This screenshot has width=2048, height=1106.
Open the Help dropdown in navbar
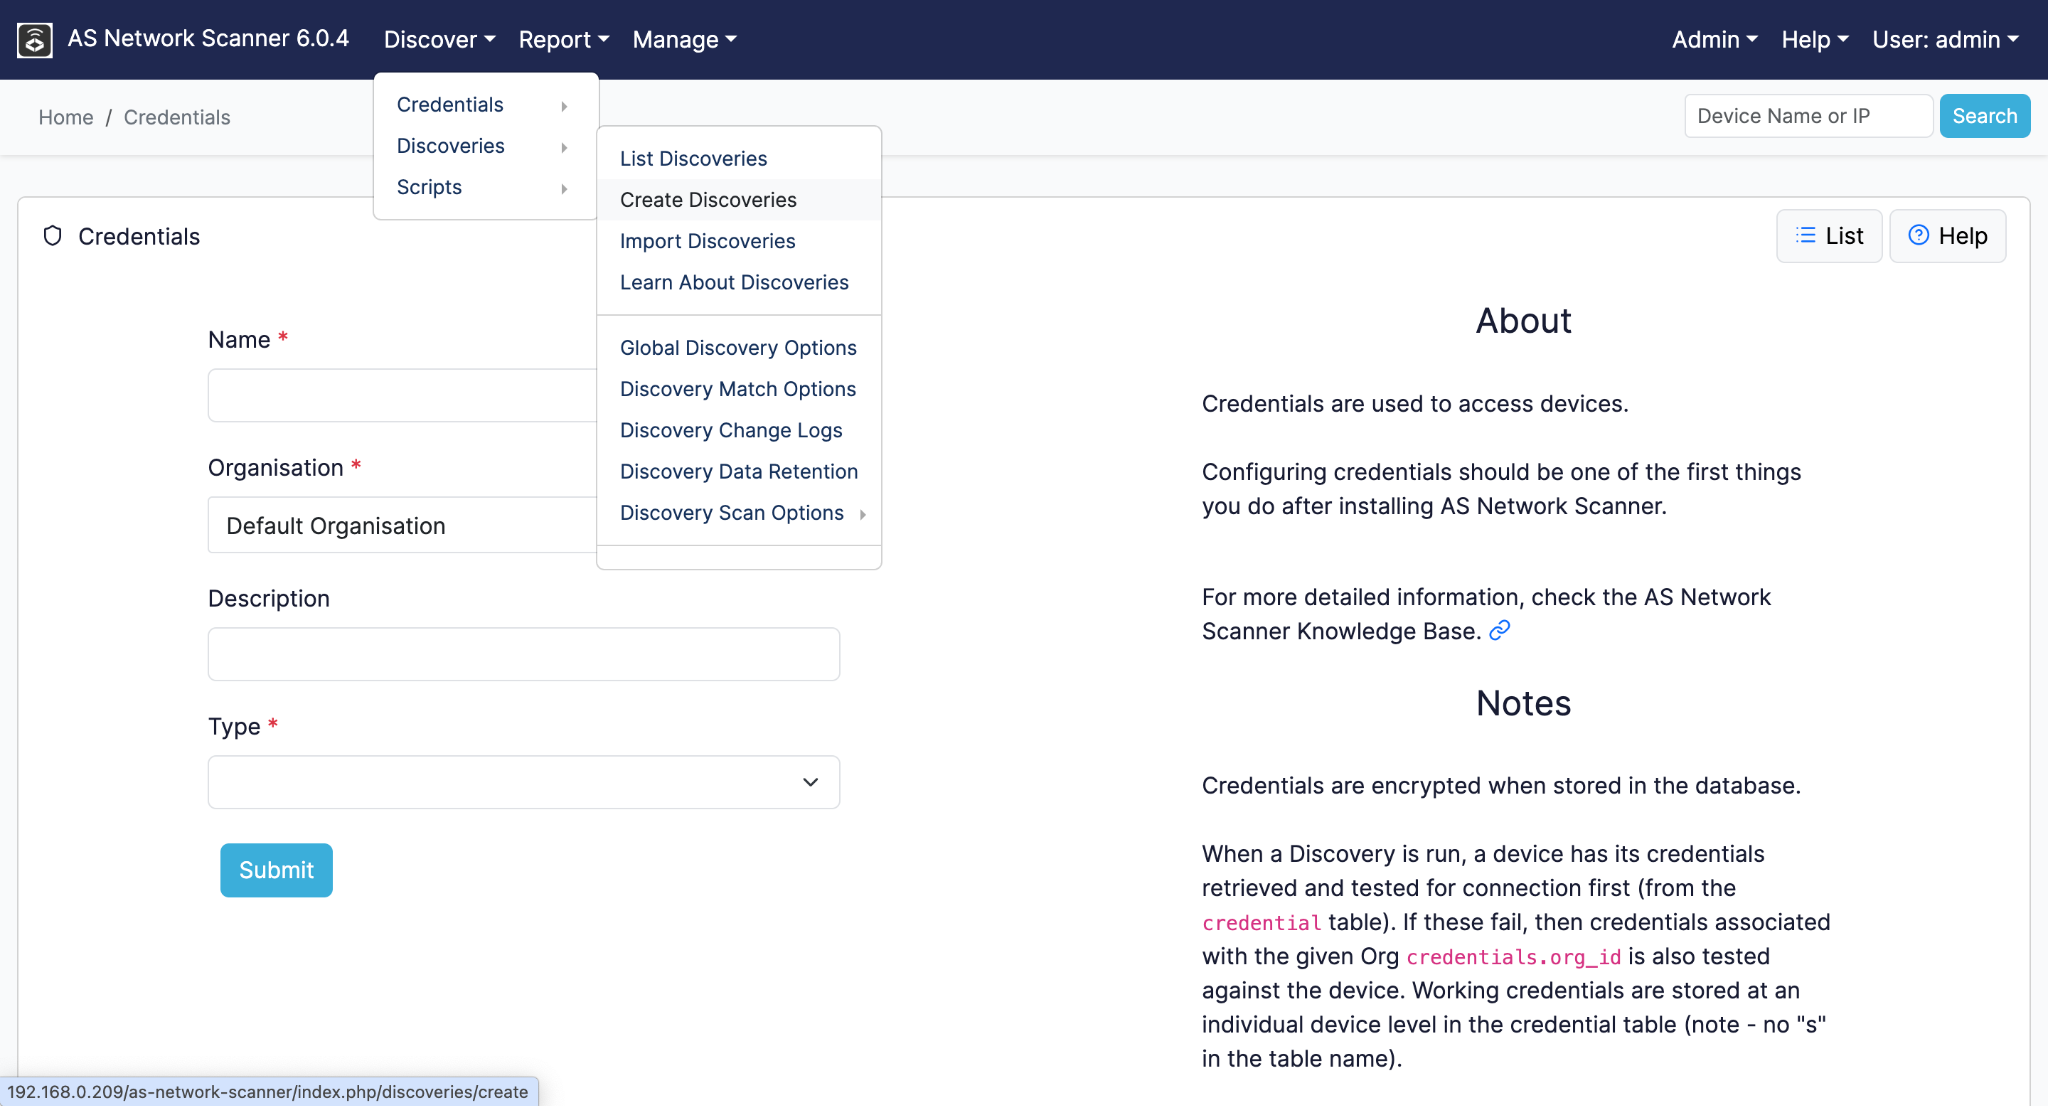(x=1815, y=40)
